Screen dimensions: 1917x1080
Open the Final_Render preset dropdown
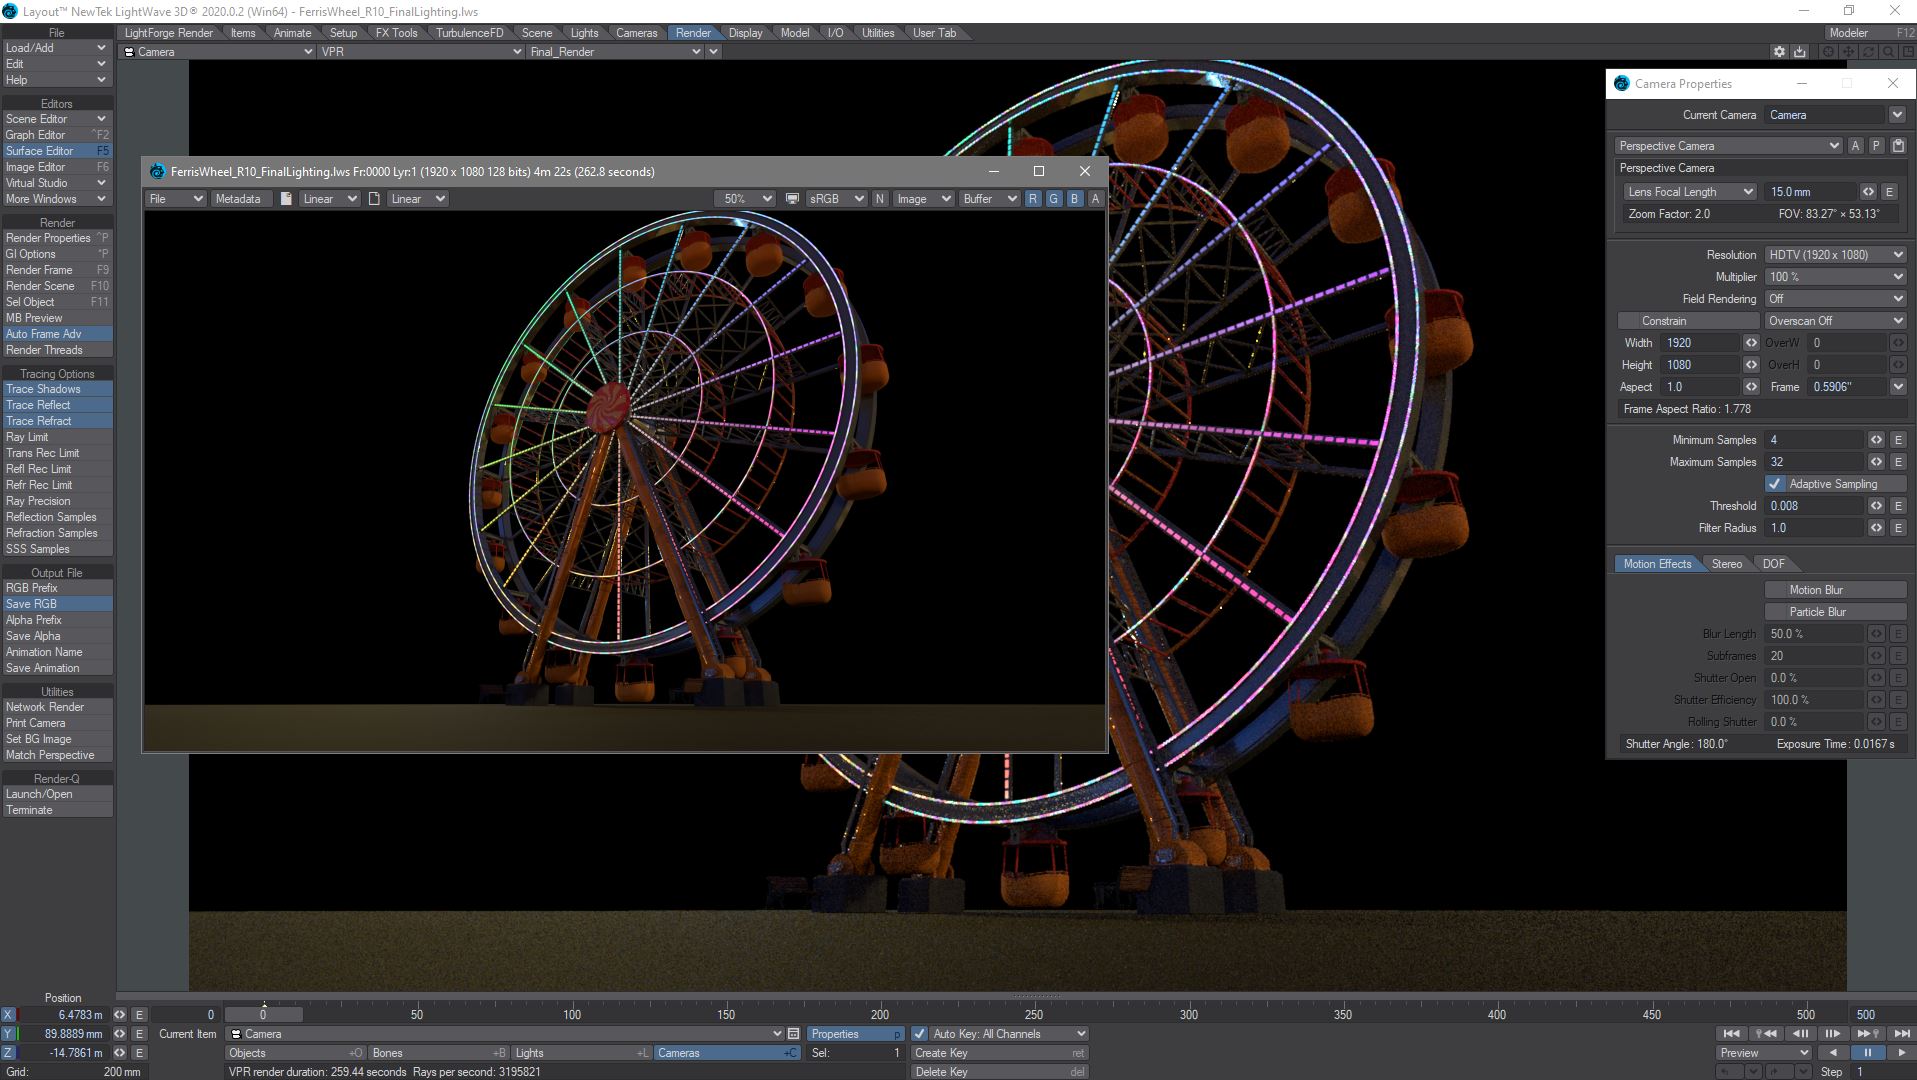[614, 52]
